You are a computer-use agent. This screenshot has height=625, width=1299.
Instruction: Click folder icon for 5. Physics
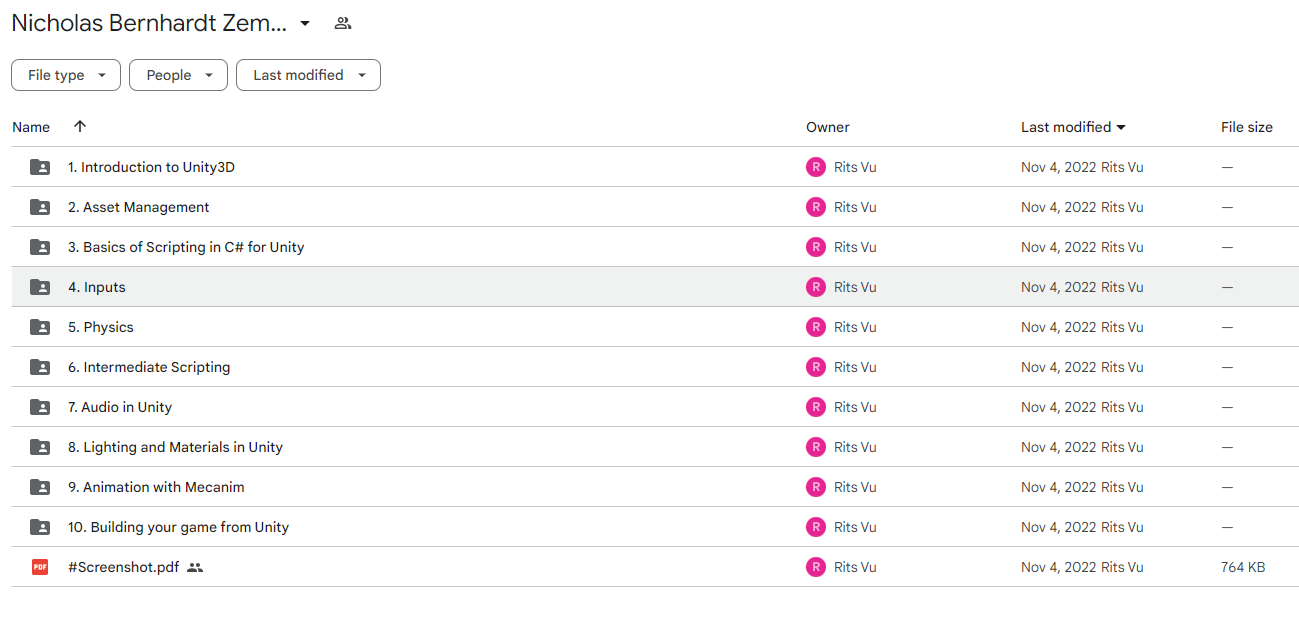pyautogui.click(x=40, y=327)
